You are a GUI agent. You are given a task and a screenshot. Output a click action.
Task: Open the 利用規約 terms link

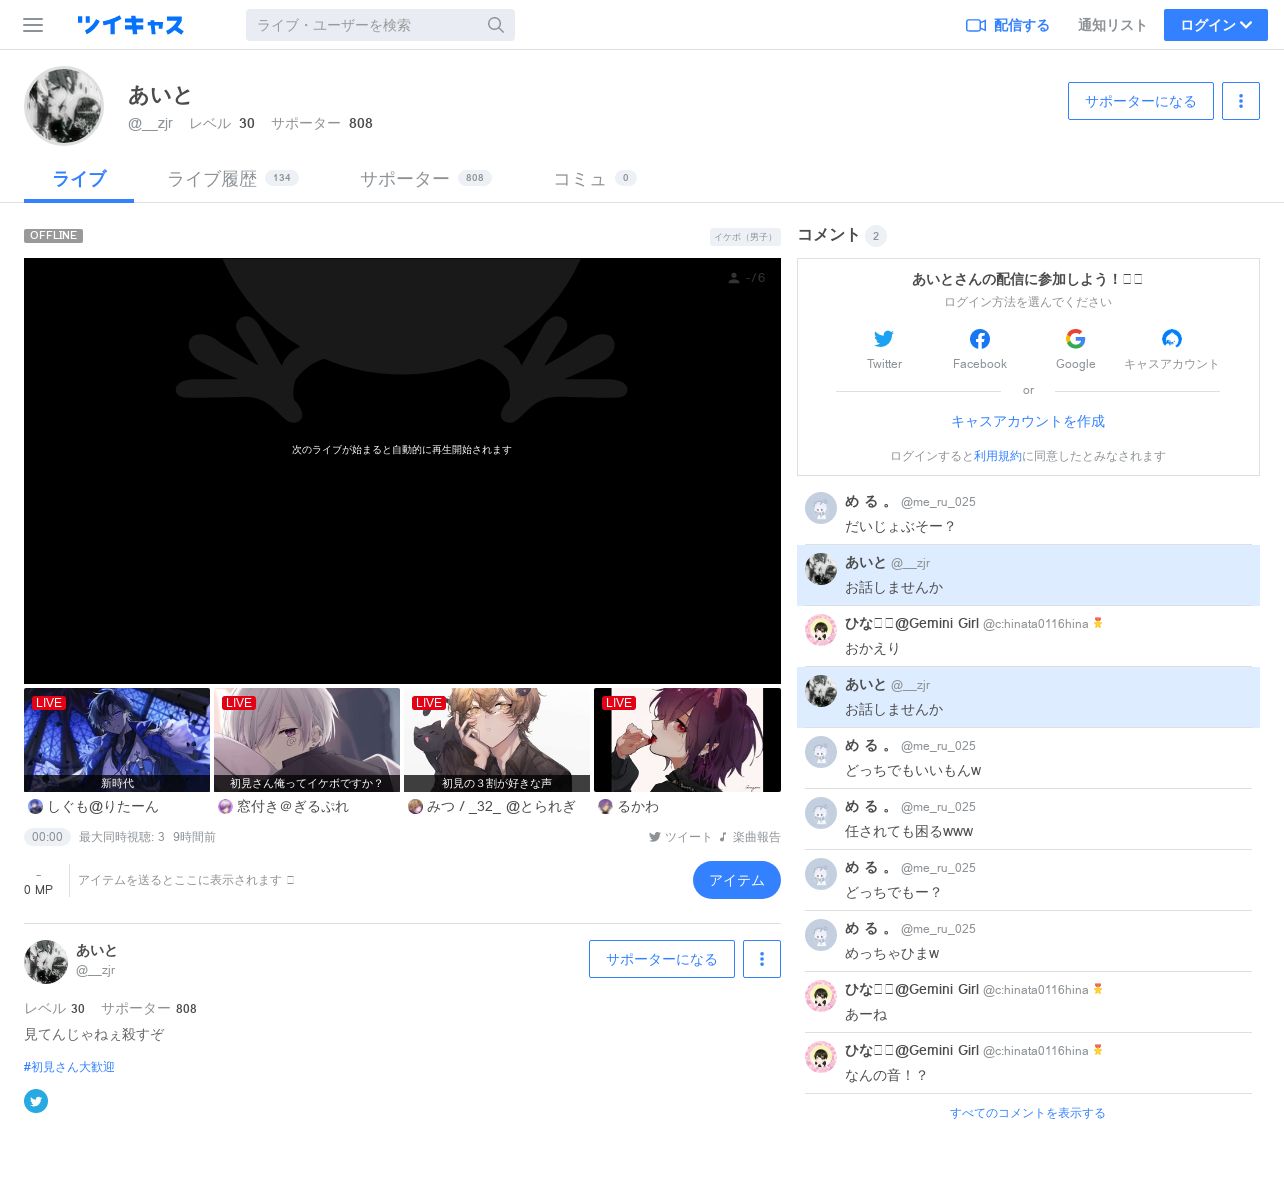pyautogui.click(x=998, y=456)
